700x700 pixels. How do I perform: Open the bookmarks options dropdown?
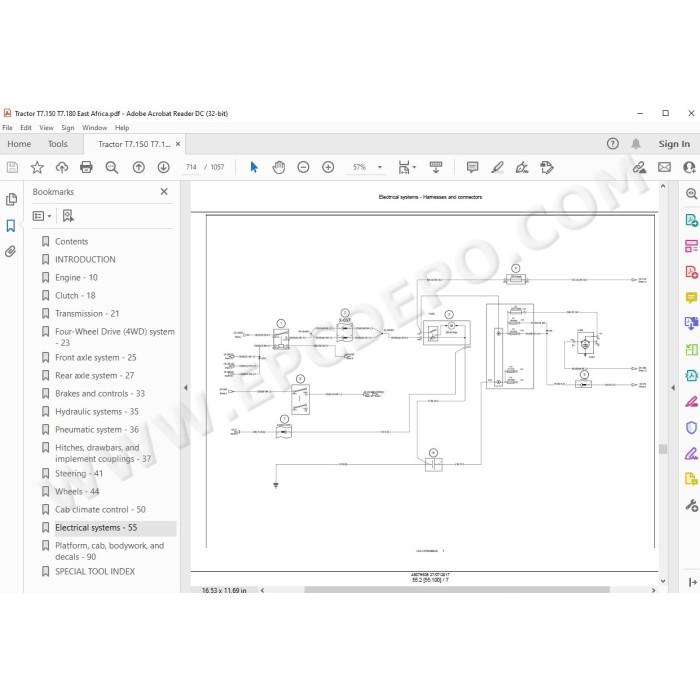click(42, 216)
